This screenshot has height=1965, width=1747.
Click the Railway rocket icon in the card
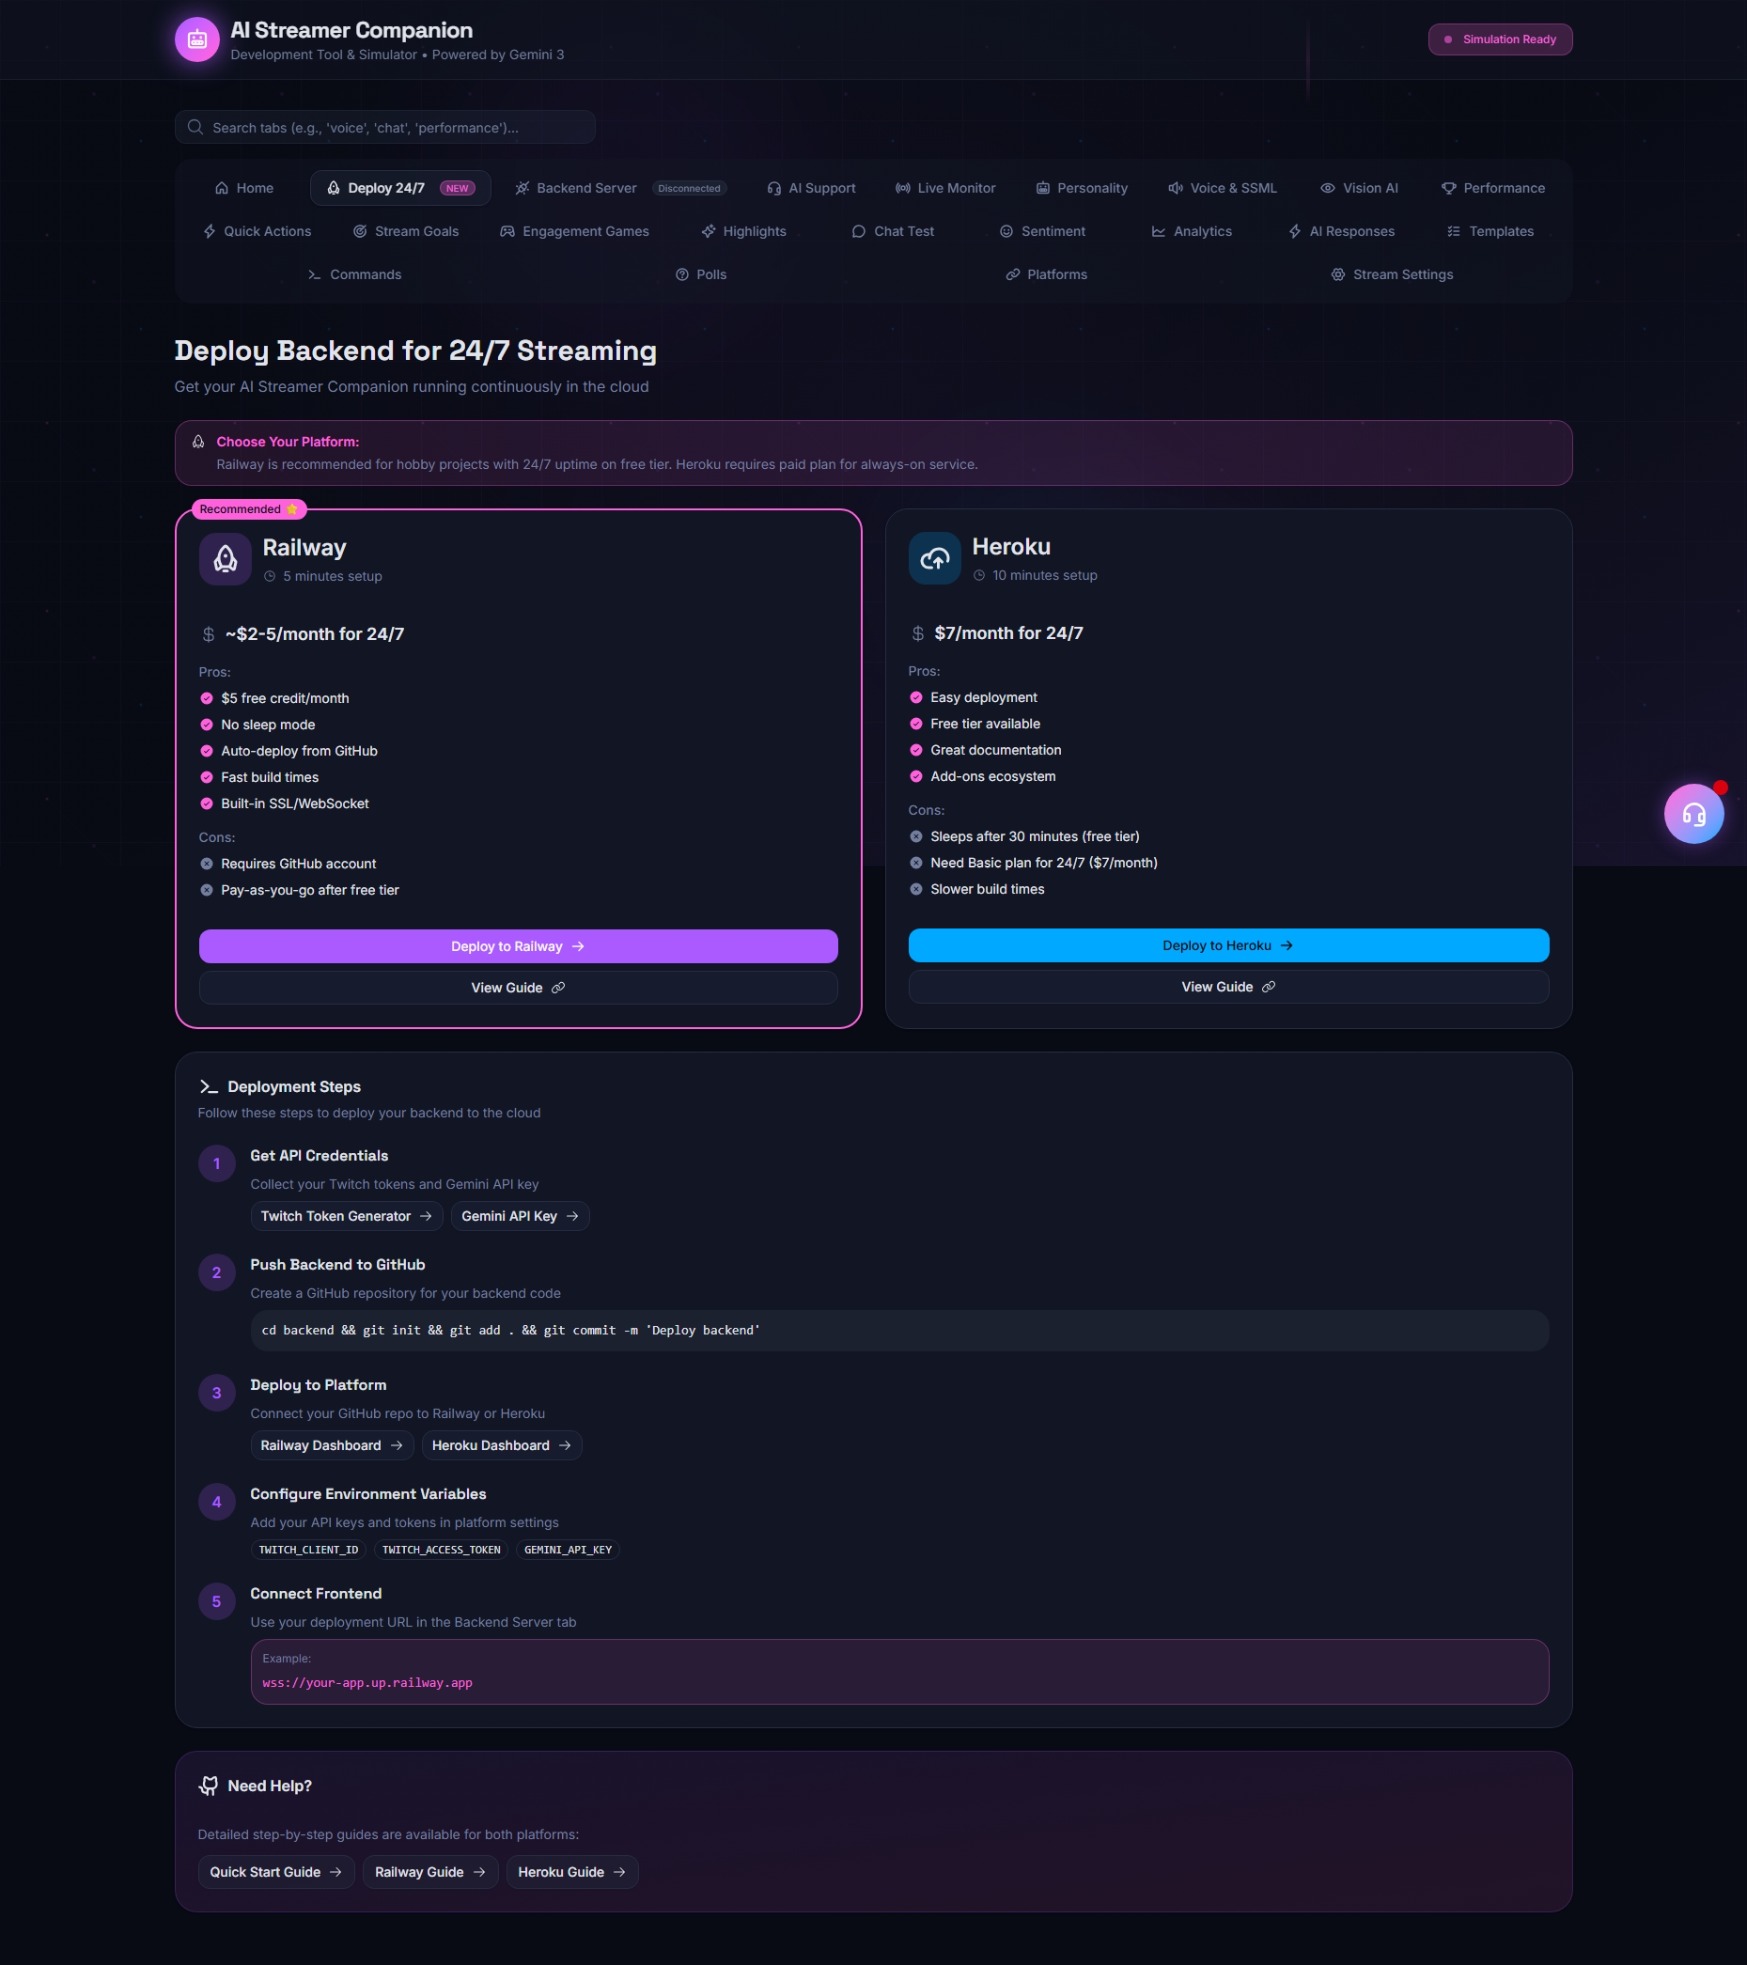point(225,559)
